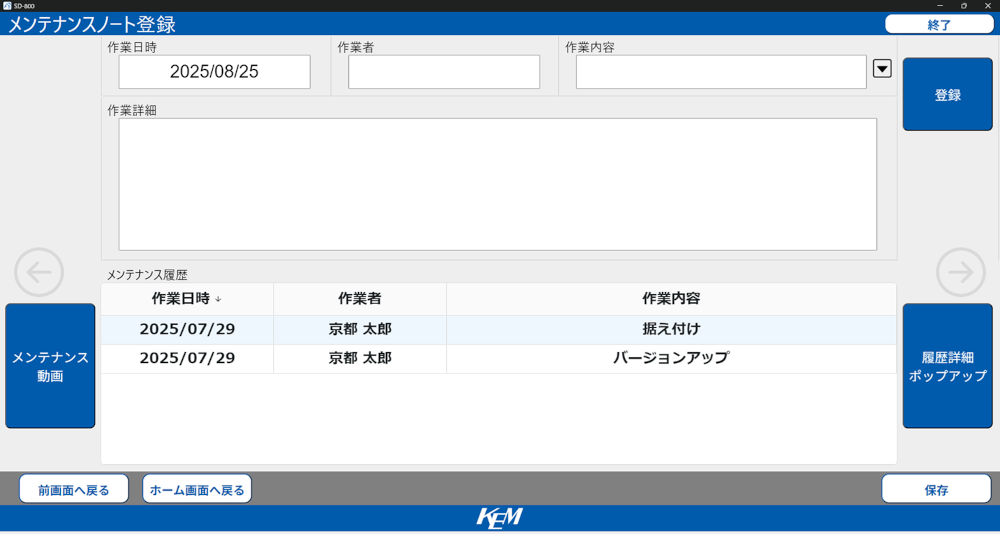Click the 終了 button
1000x534 pixels.
[939, 25]
